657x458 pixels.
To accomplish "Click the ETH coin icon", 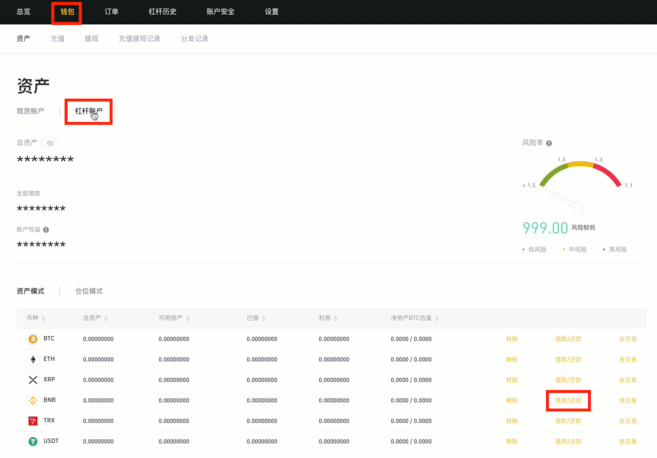I will (33, 359).
